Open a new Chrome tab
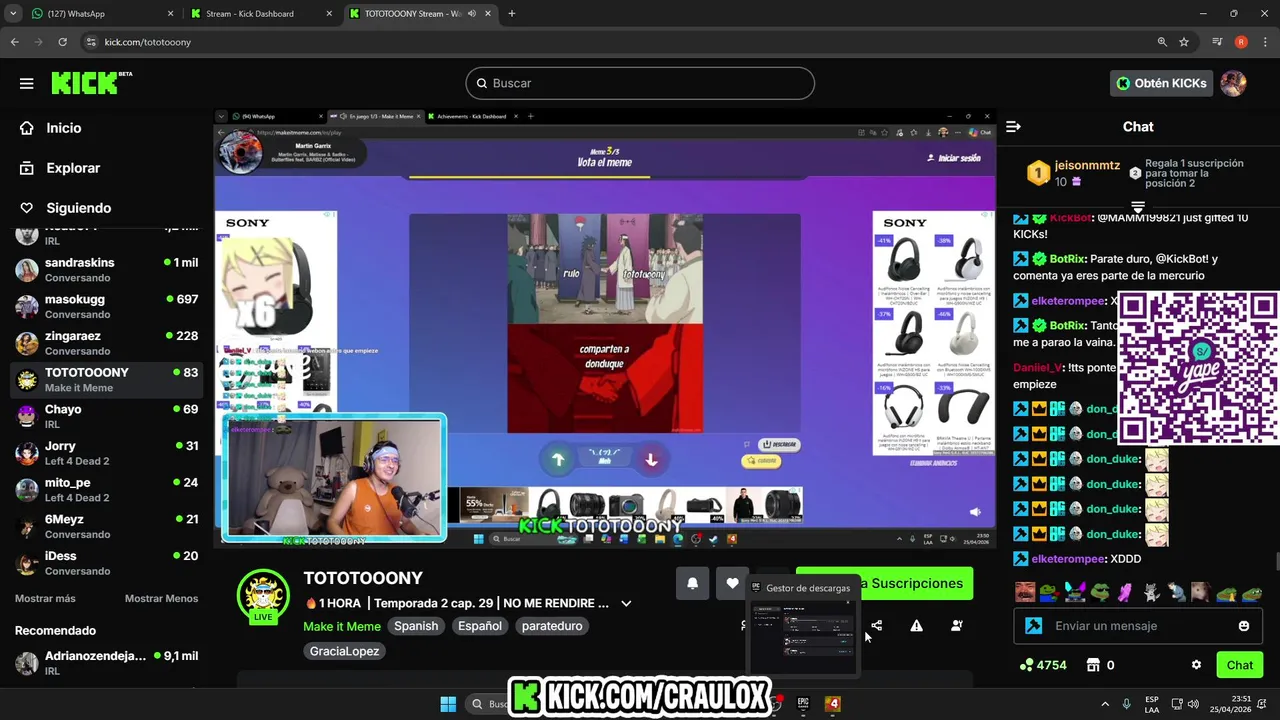Image resolution: width=1280 pixels, height=720 pixels. point(511,14)
